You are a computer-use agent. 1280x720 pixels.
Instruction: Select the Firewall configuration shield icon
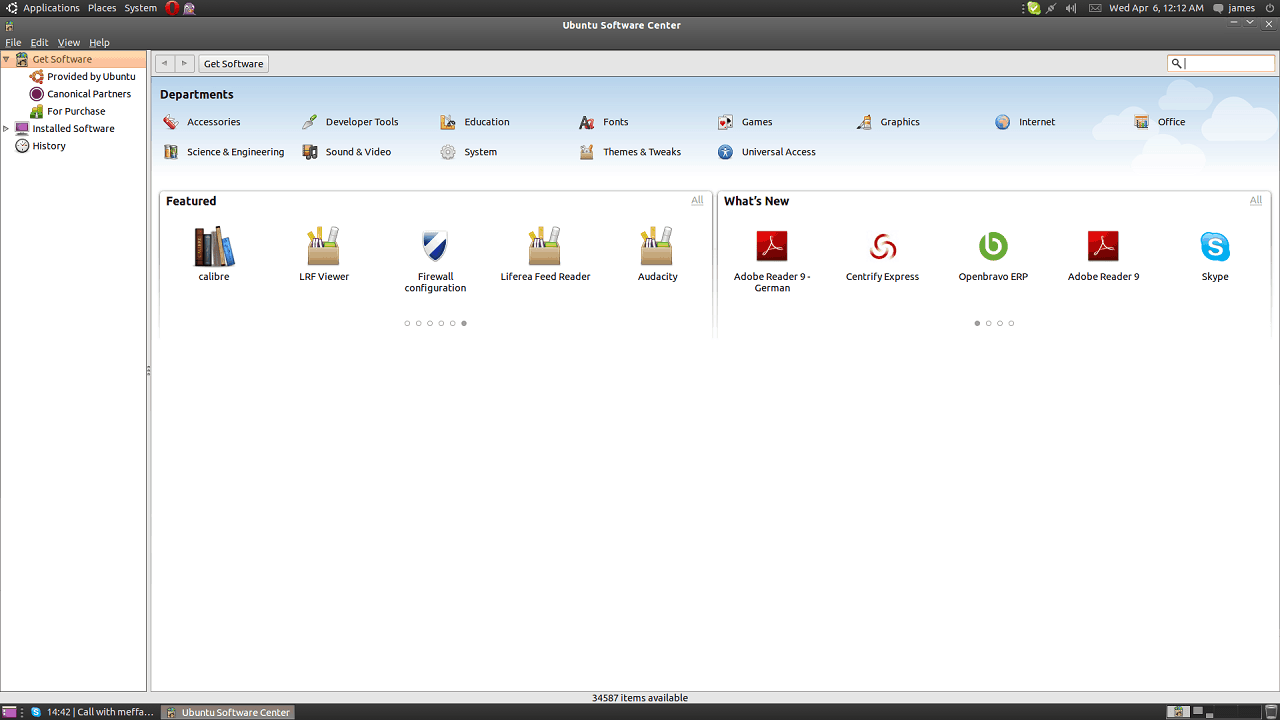(435, 246)
